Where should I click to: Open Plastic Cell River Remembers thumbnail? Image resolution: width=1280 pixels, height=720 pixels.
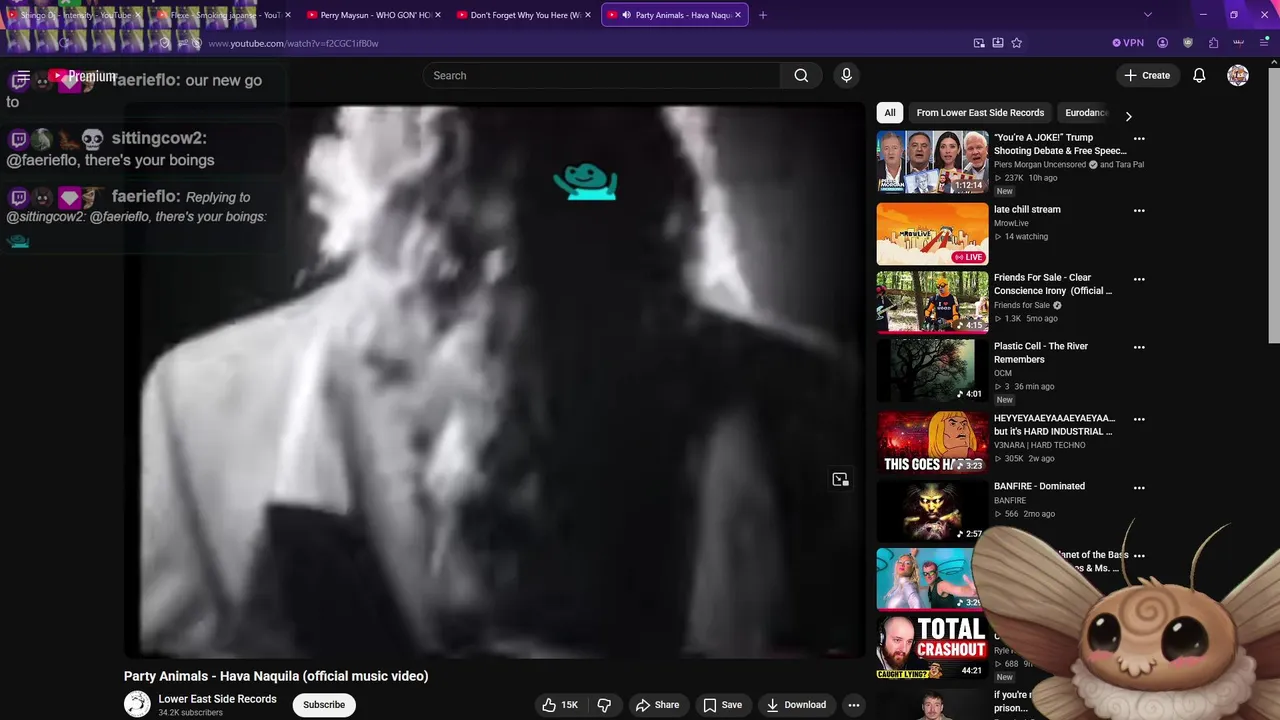click(x=932, y=371)
